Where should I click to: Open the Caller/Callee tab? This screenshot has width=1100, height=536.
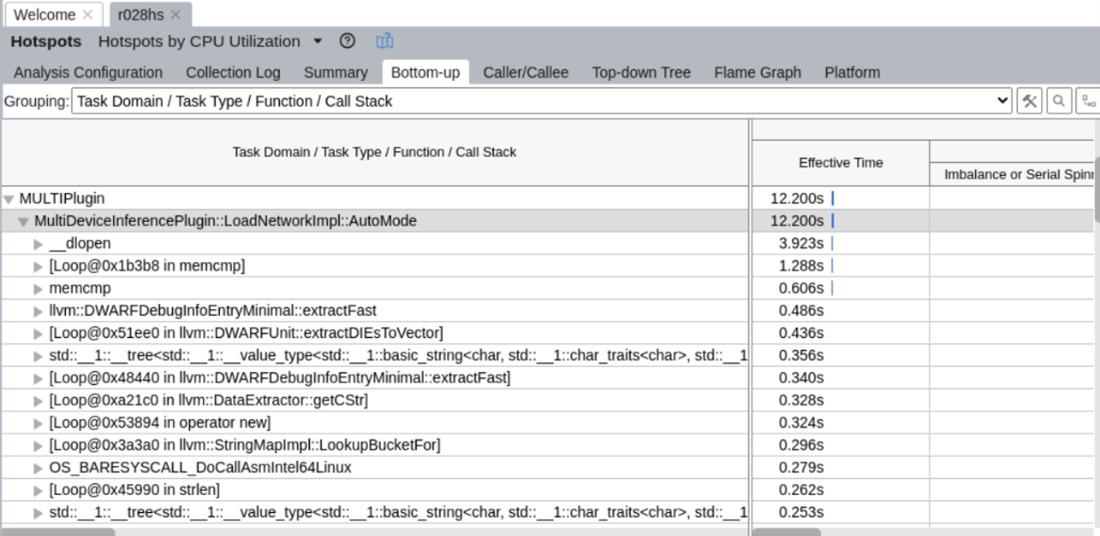coord(525,72)
